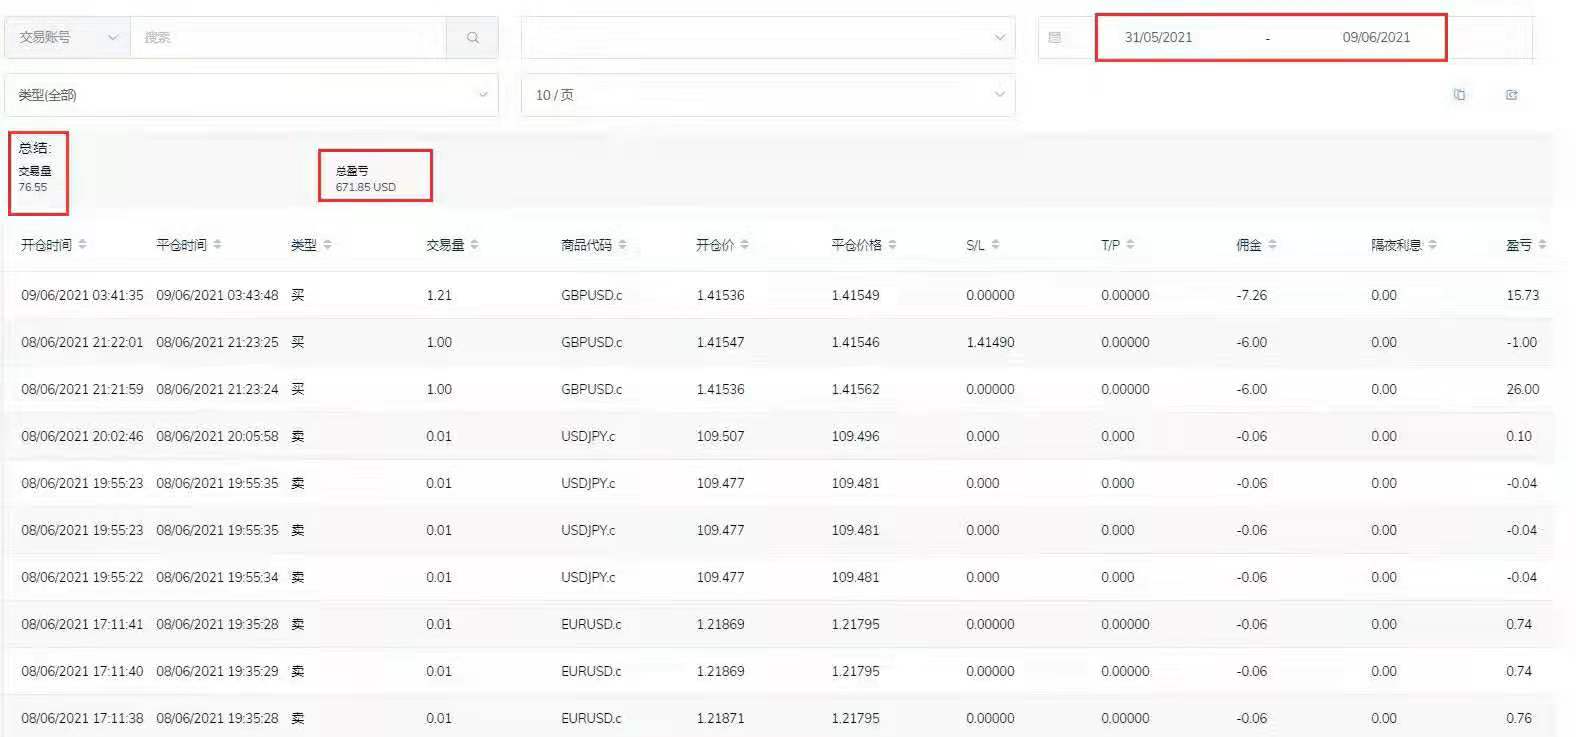Sort by 平仓价格 using its sort arrows
The width and height of the screenshot is (1576, 737).
pos(892,244)
